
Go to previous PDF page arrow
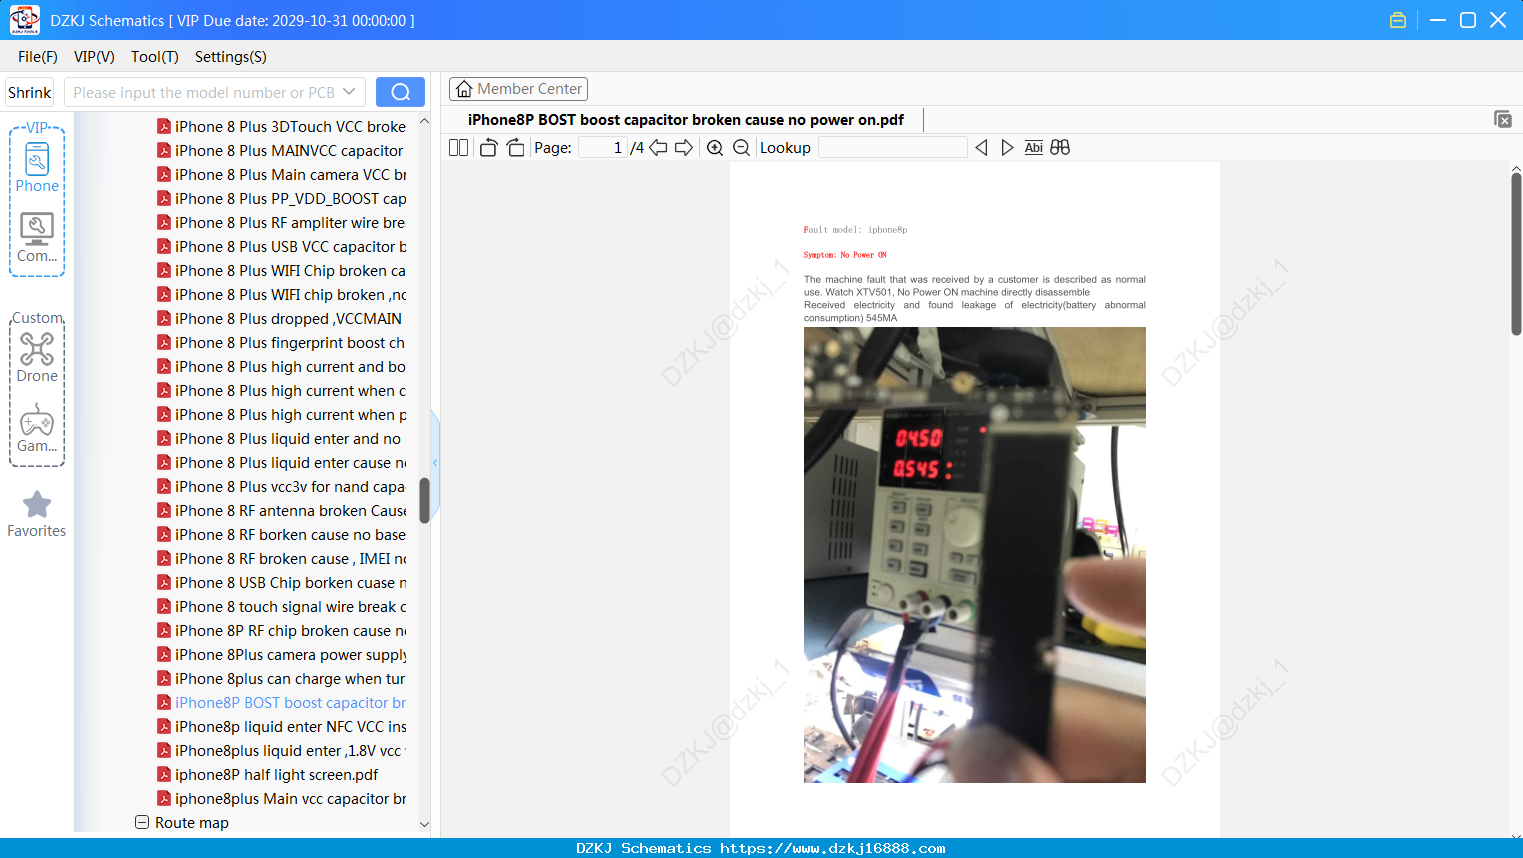point(658,148)
